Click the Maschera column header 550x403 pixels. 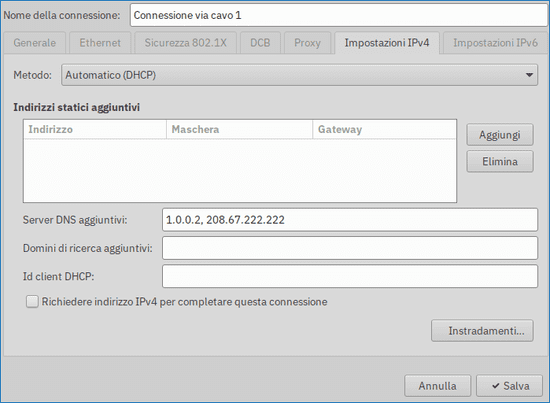click(239, 129)
